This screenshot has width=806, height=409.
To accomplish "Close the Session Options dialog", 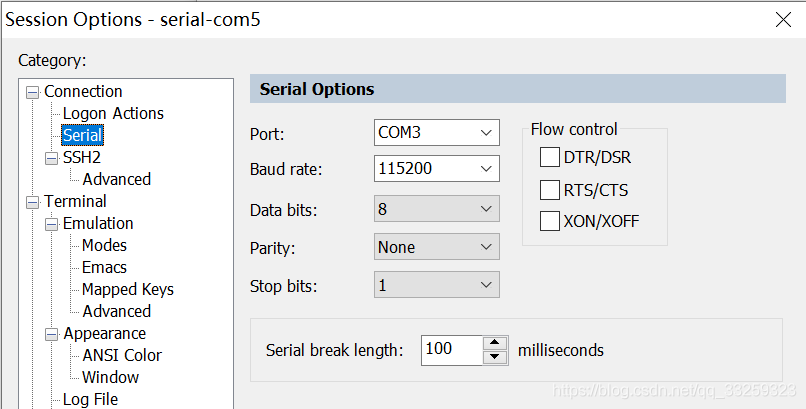I will tap(782, 20).
